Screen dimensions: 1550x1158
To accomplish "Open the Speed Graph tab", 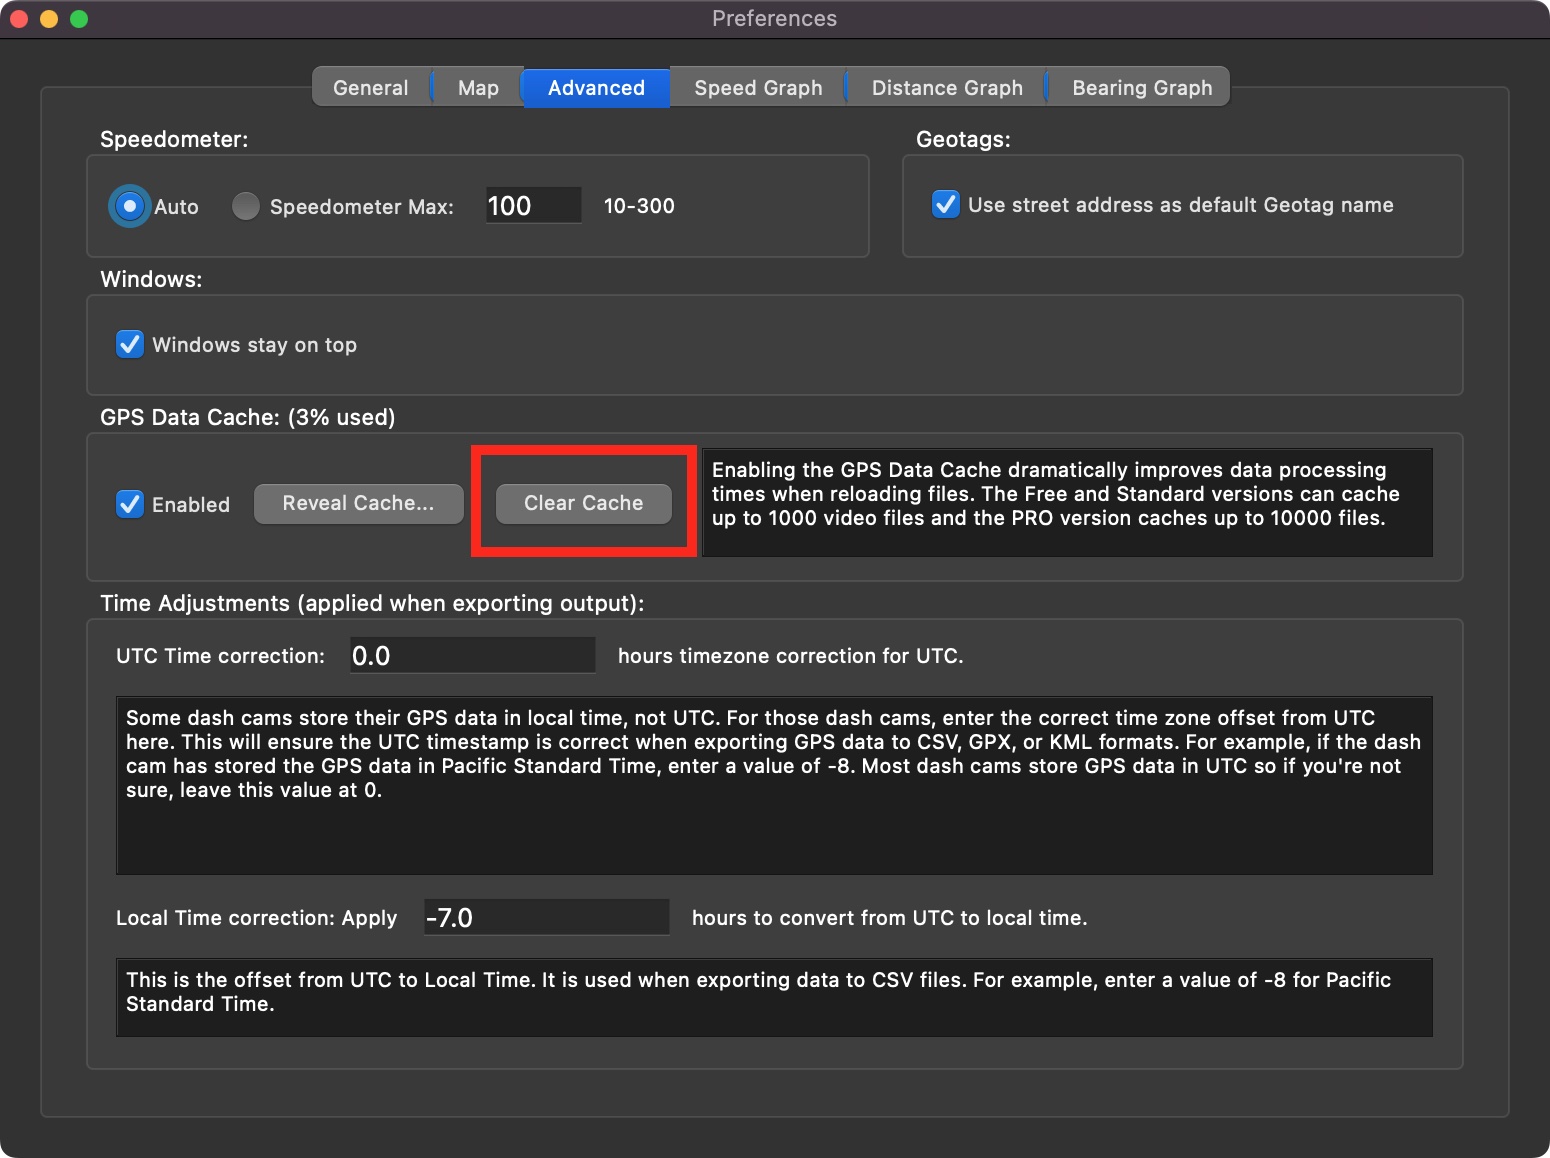I will [758, 88].
